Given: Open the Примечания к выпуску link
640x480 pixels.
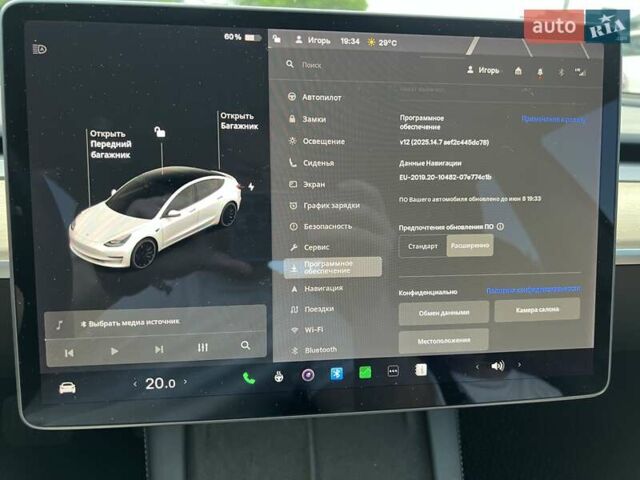Looking at the screenshot, I should click(x=553, y=118).
